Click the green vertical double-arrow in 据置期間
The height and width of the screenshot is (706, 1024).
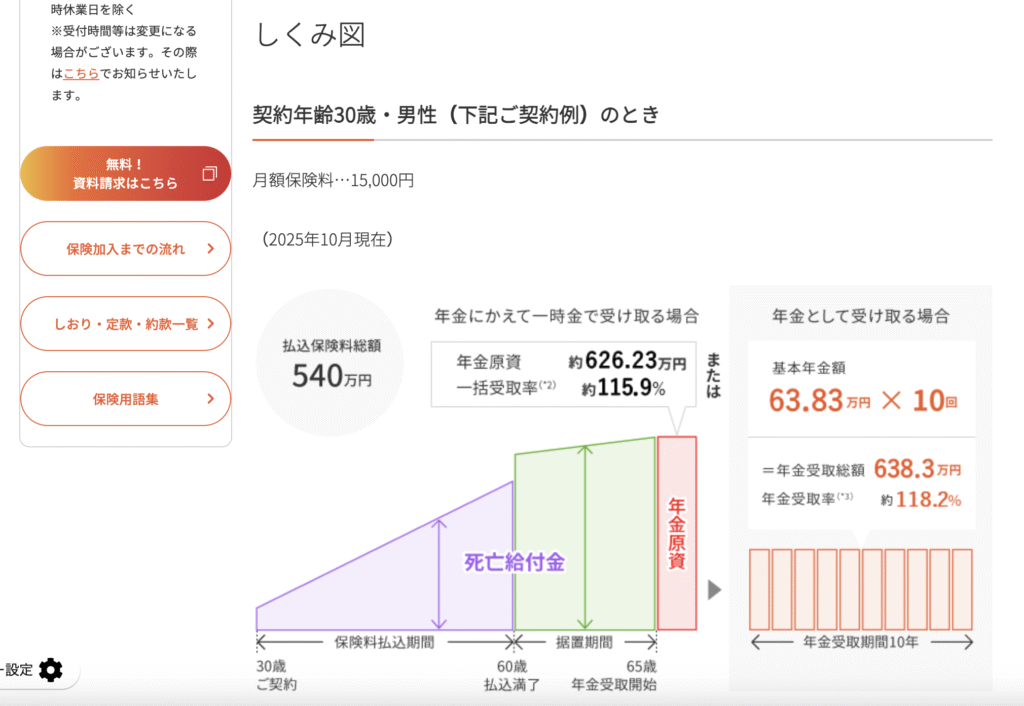tap(586, 537)
